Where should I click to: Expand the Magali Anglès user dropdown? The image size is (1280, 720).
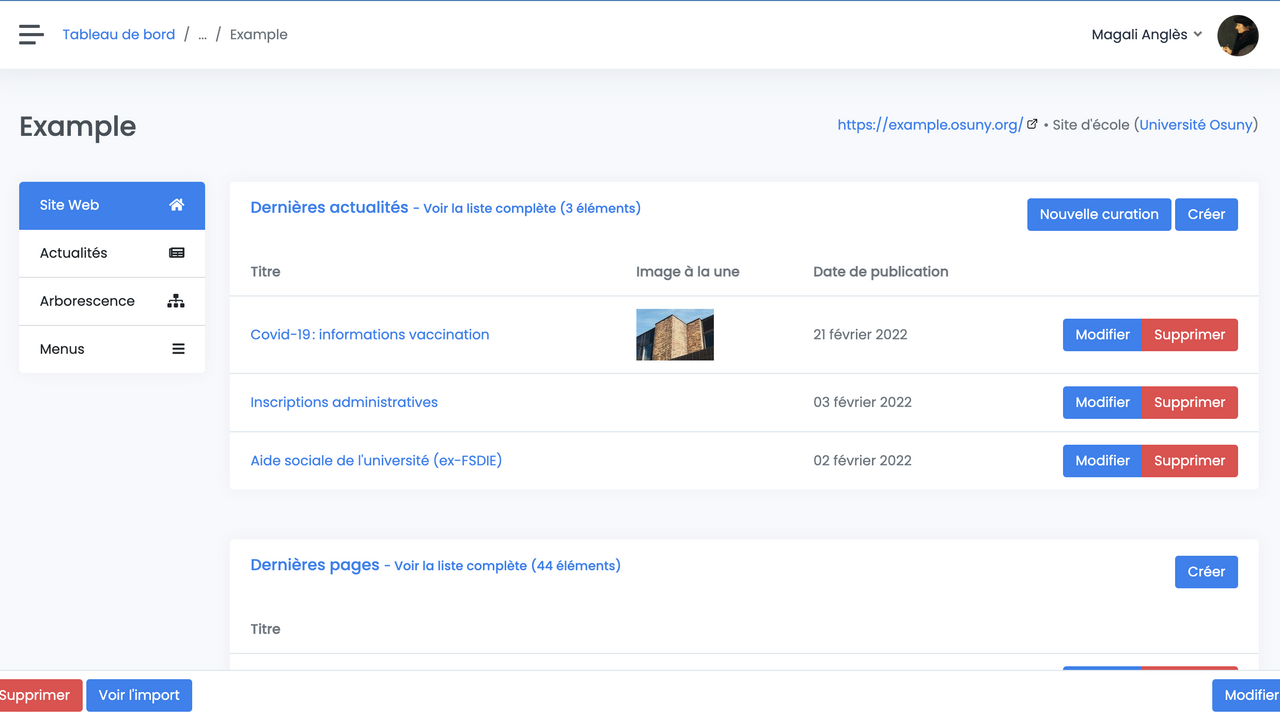1146,35
